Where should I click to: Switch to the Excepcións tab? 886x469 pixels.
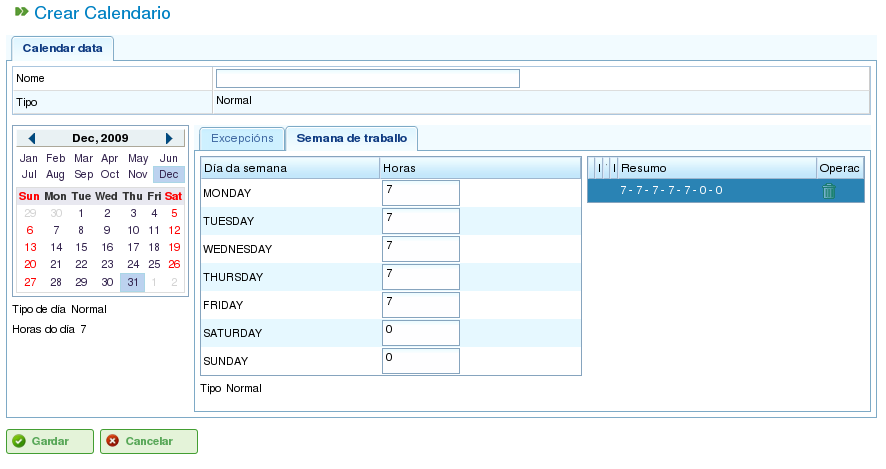[x=241, y=139]
